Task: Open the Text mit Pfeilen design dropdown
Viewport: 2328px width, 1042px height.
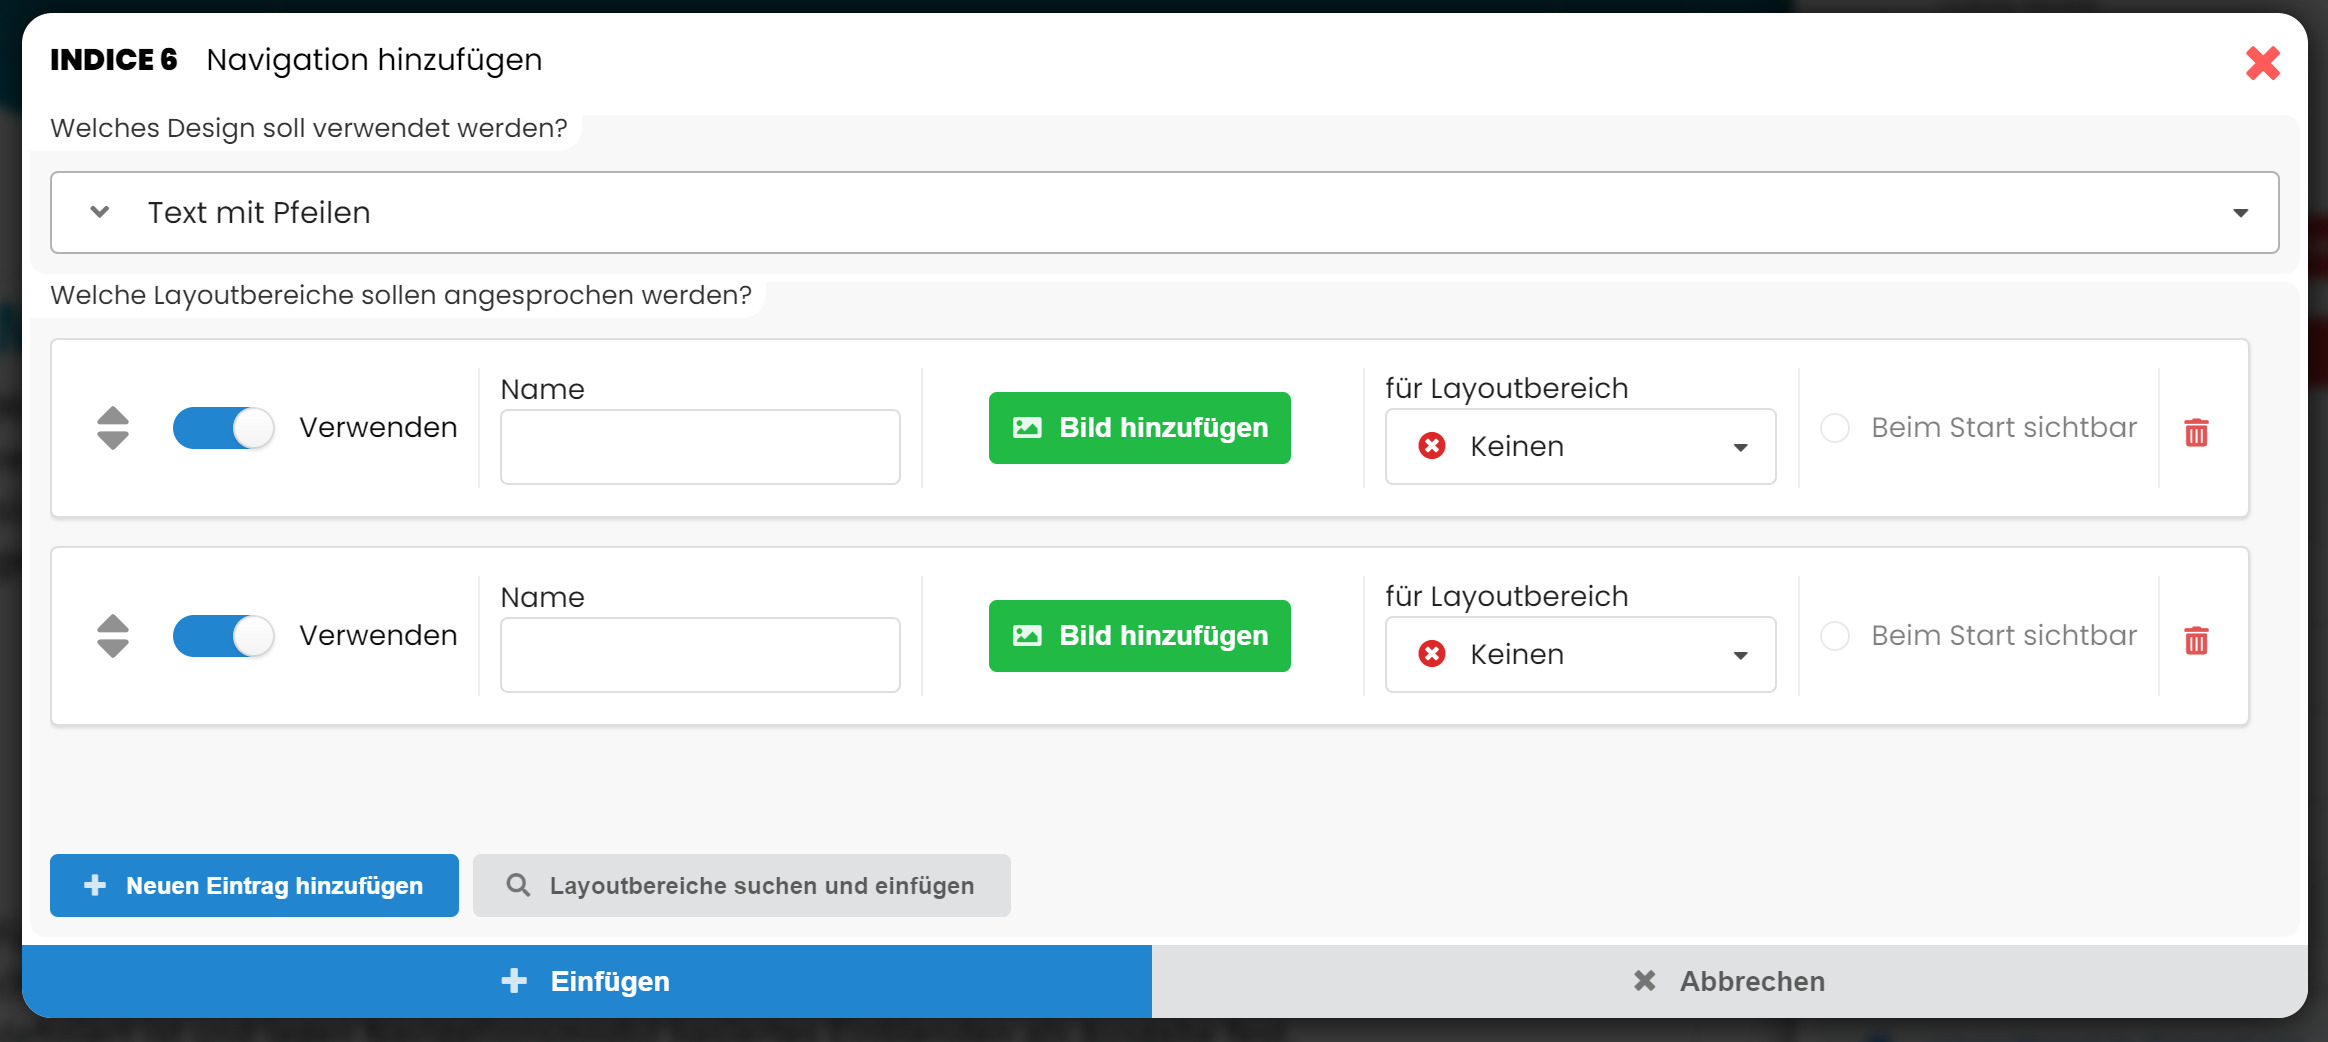Action: tap(1164, 212)
